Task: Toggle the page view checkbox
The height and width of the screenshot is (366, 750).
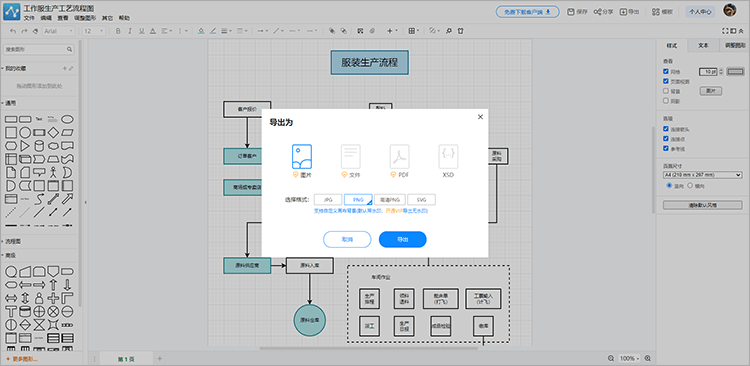Action: [x=666, y=81]
